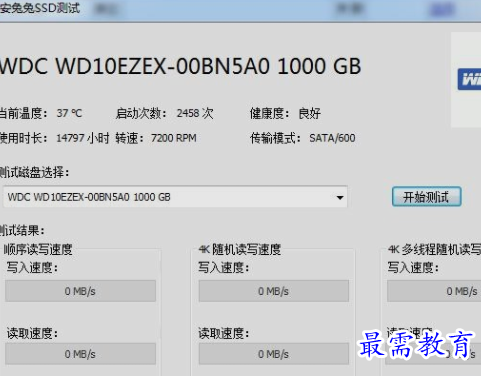Click the 顺序读写速度 group label

coord(38,249)
